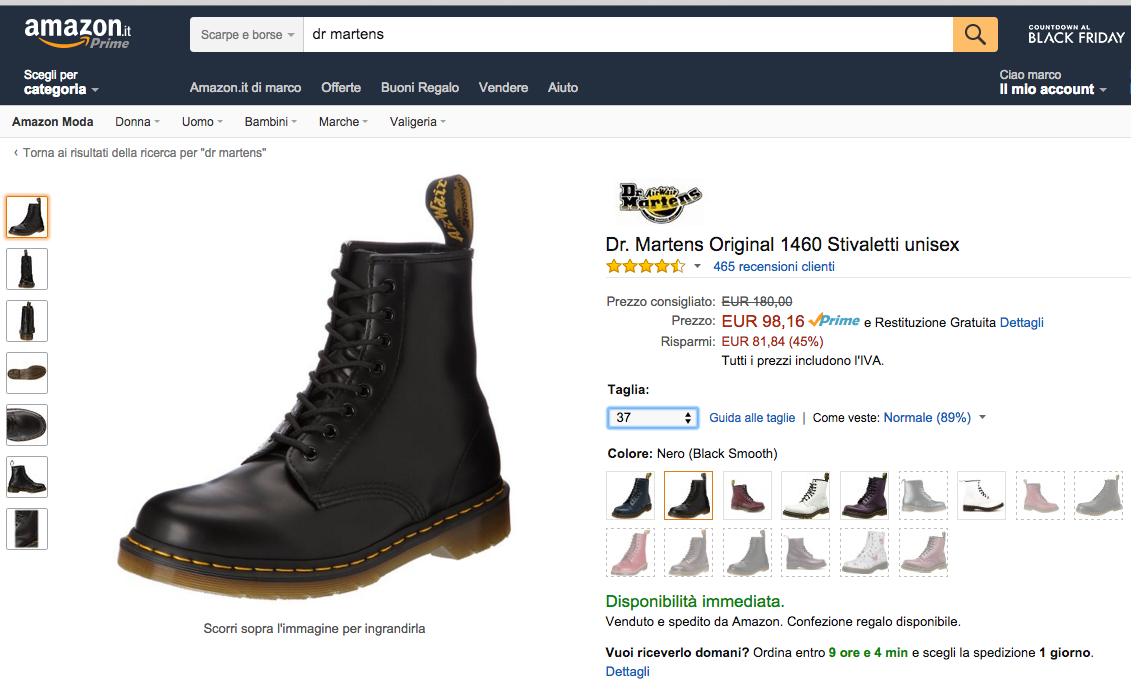The image size is (1131, 688).
Task: Choose the purple boot color swatch
Action: [864, 495]
